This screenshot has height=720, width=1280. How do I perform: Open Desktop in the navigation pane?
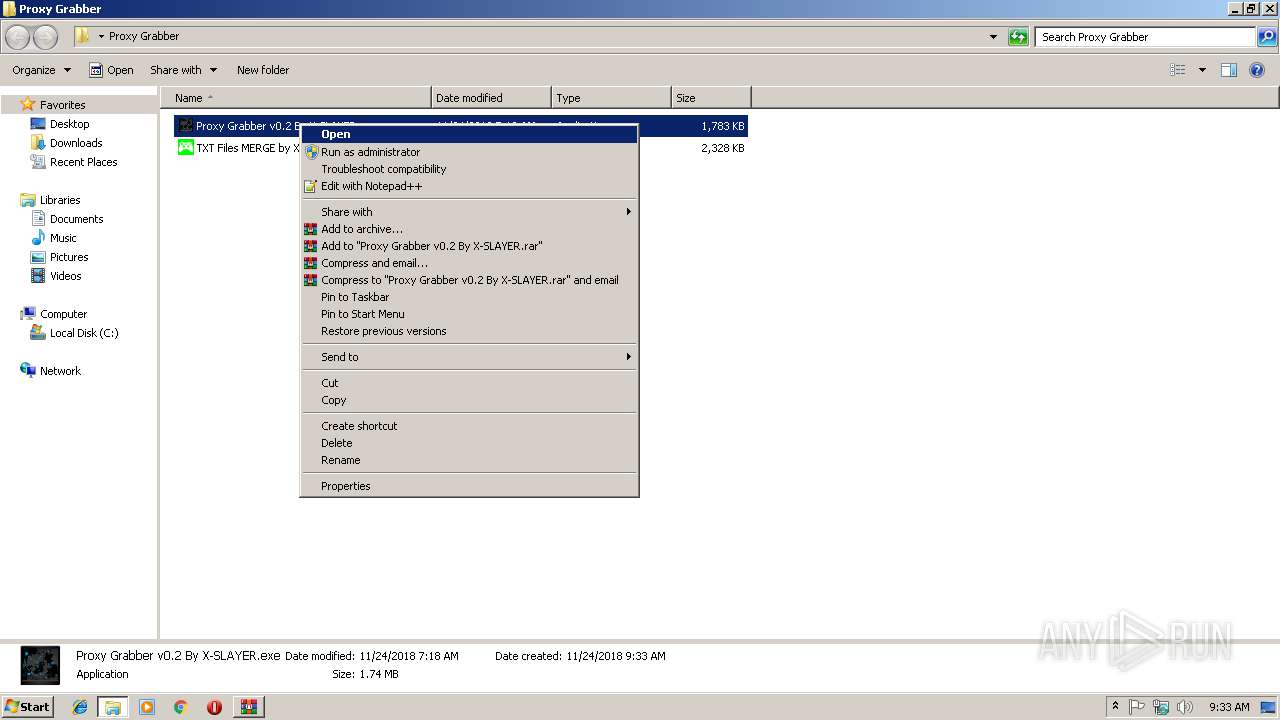69,124
